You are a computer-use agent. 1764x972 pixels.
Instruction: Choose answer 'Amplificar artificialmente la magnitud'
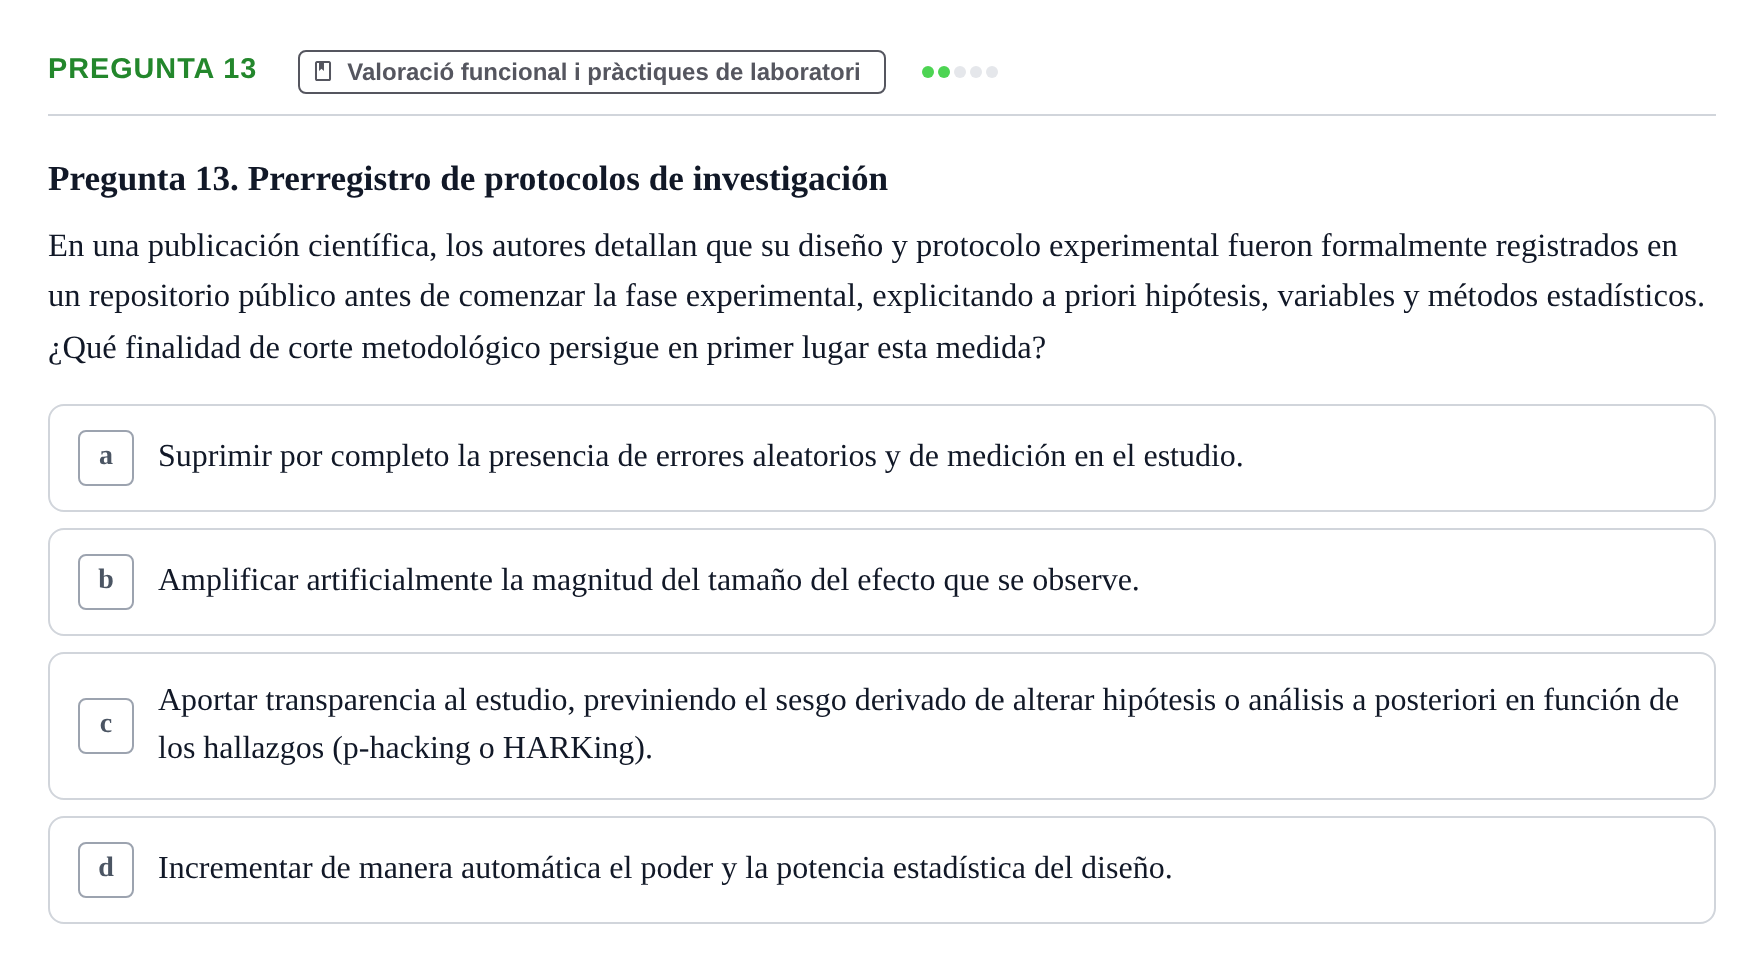(x=882, y=582)
